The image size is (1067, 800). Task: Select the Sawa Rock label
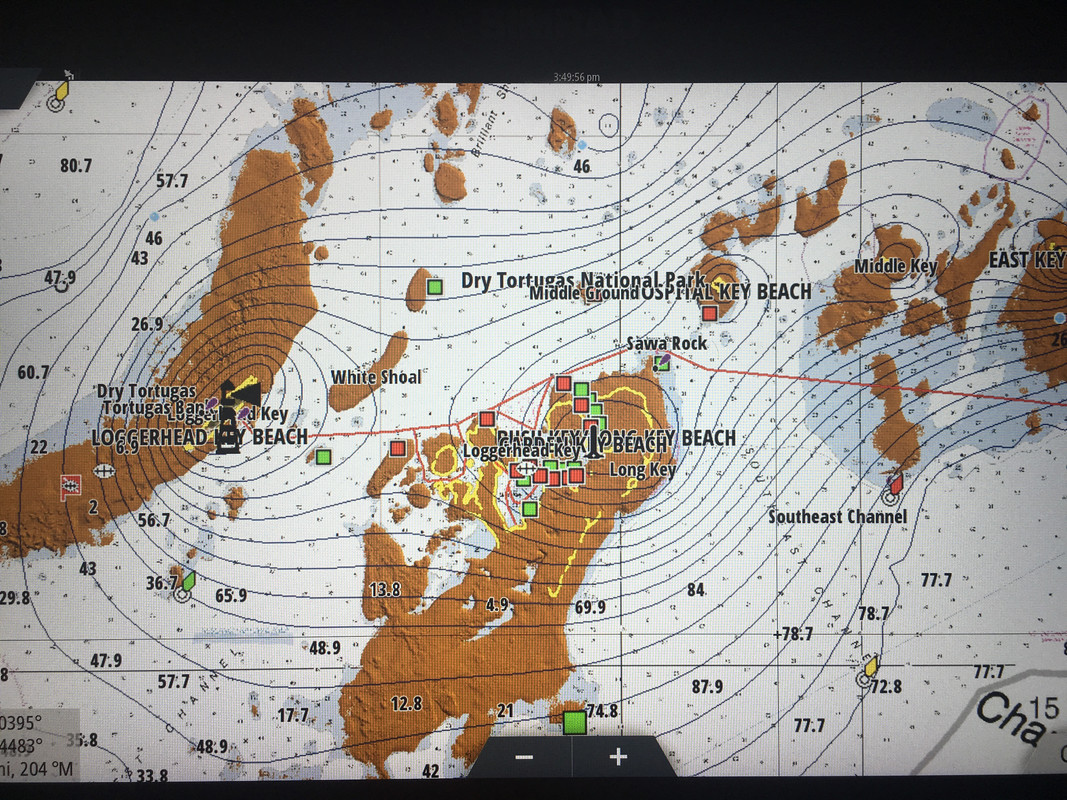(667, 344)
